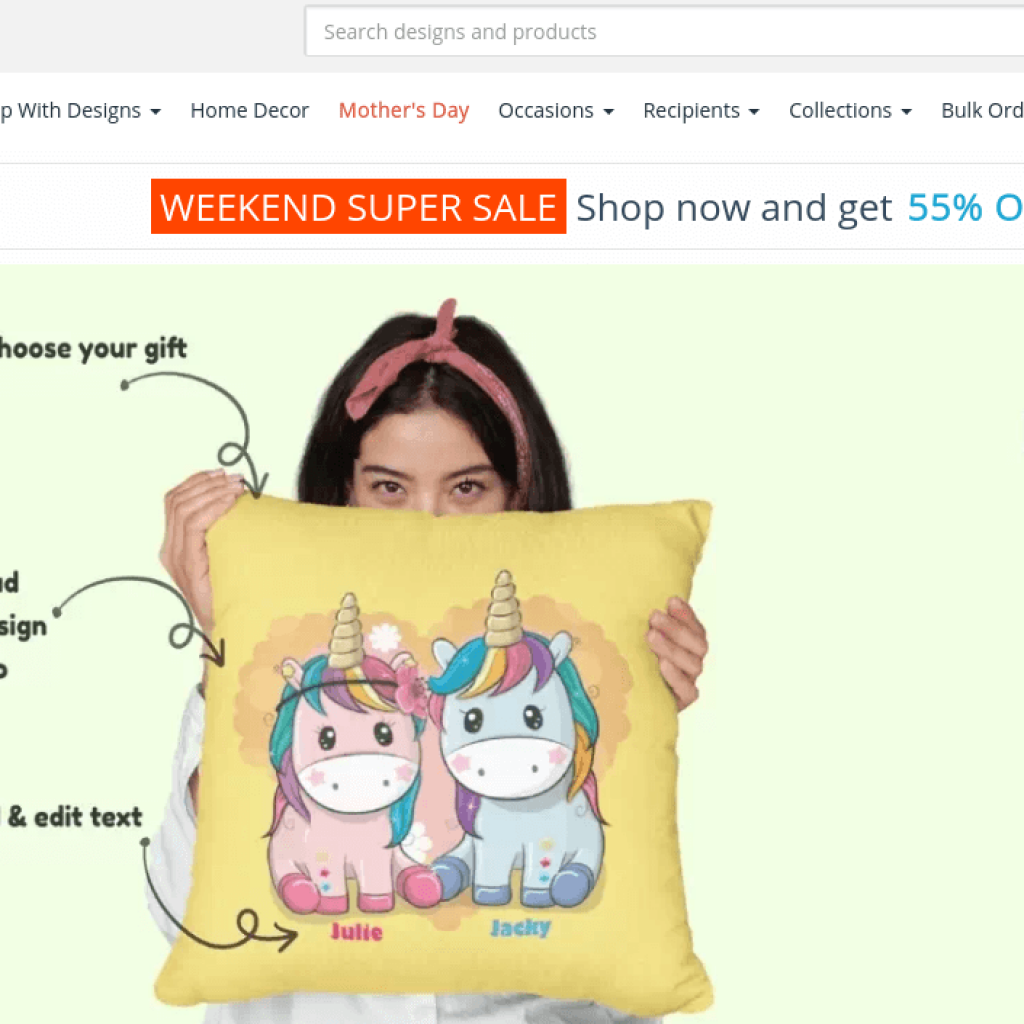Image resolution: width=1024 pixels, height=1024 pixels.
Task: Open the Home Decor menu item
Action: pos(249,110)
